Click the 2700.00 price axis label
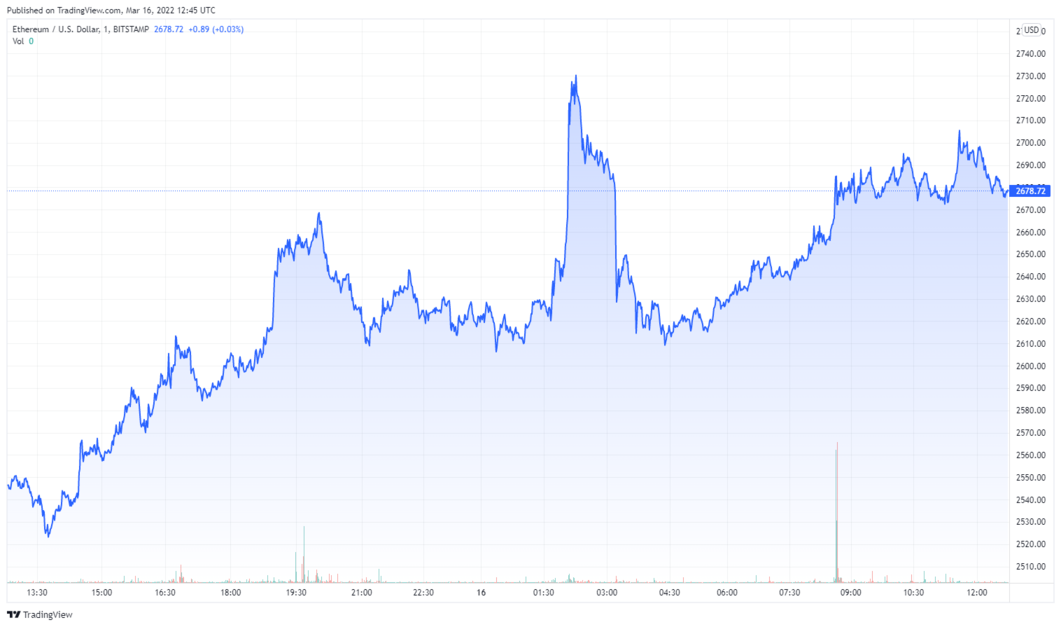 [x=1031, y=143]
